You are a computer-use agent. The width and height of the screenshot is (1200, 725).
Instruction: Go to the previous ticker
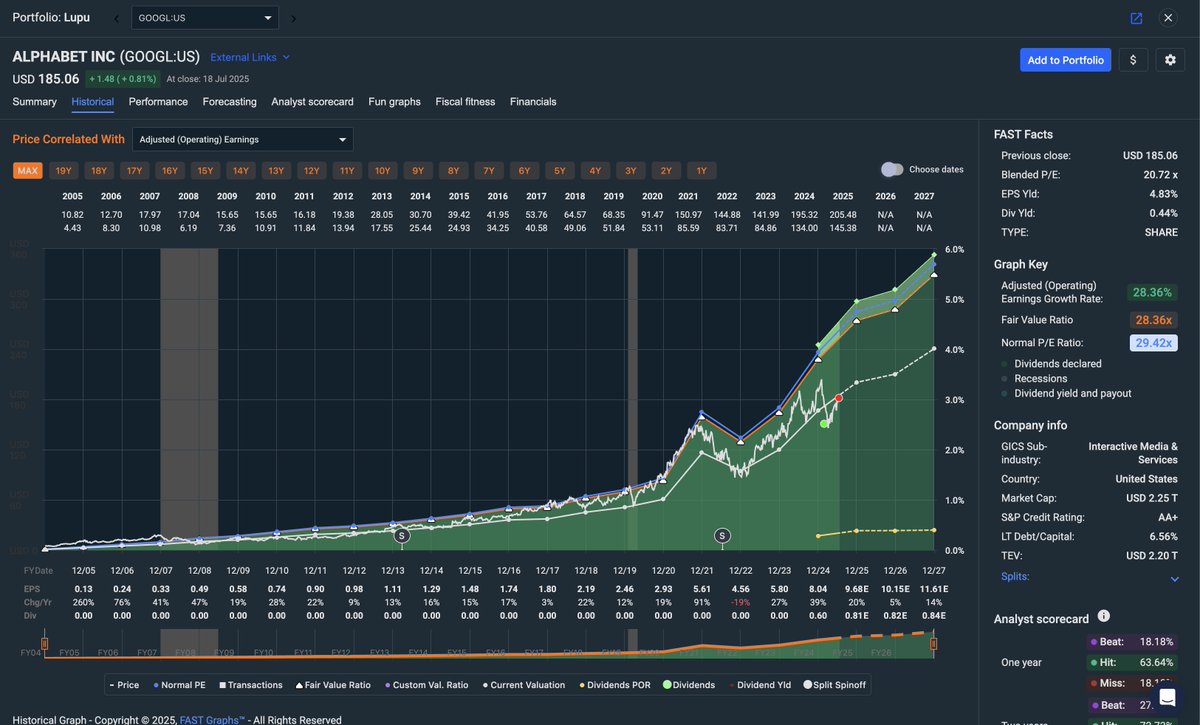point(115,18)
